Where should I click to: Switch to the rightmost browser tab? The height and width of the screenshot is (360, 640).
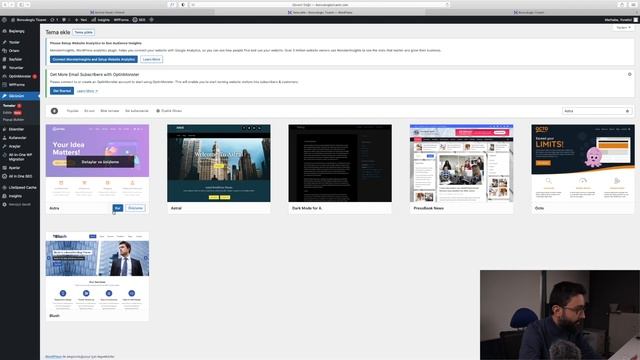coord(529,12)
